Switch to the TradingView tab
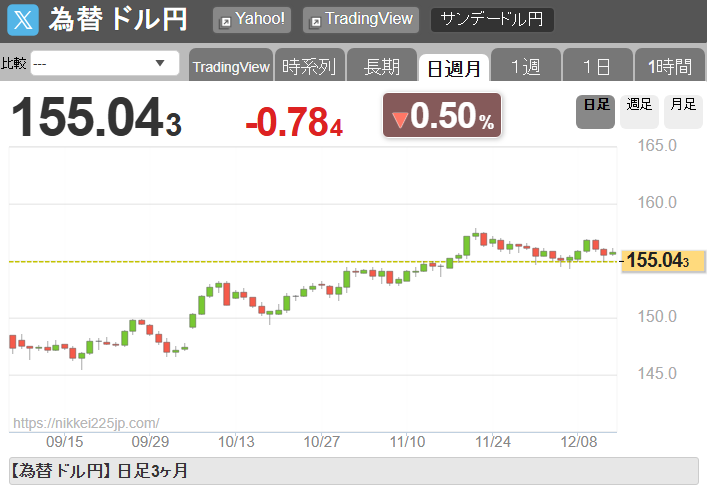The image size is (707, 489). tap(231, 66)
